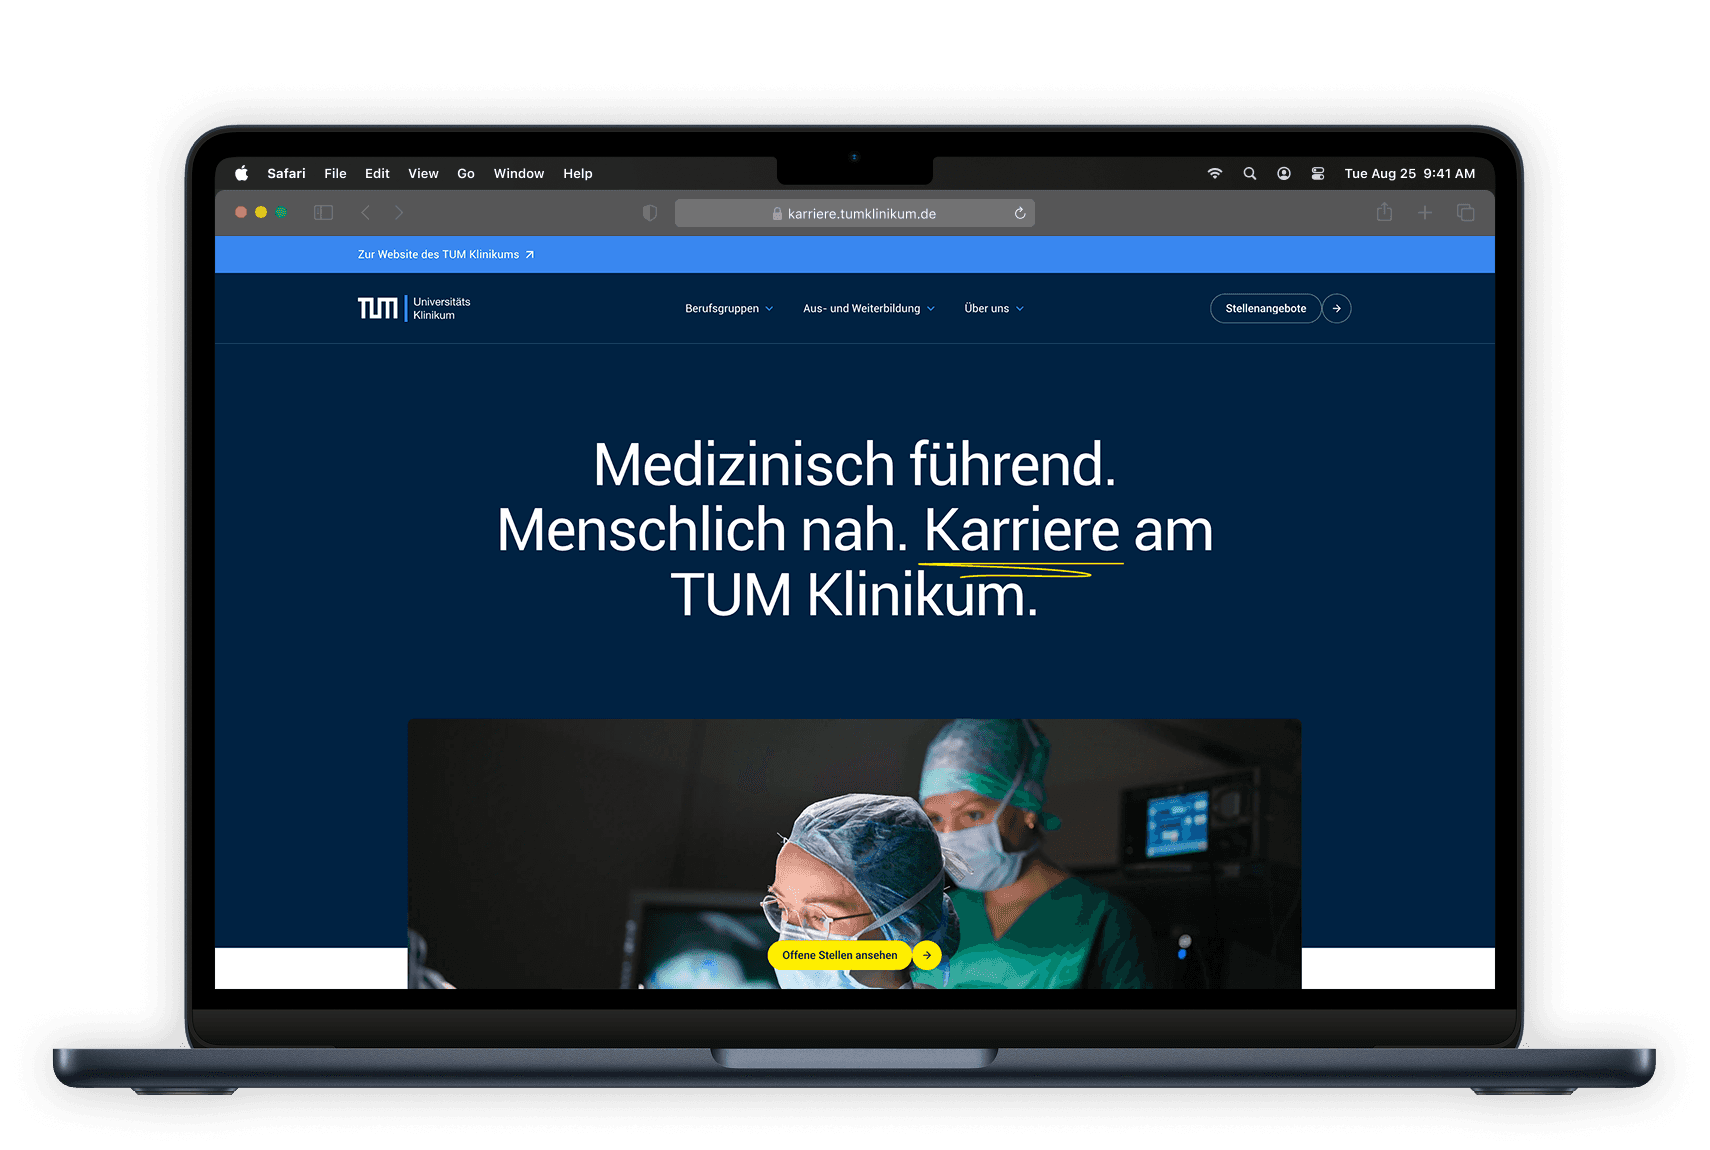Click the Share icon in Safari toolbar

pos(1384,211)
